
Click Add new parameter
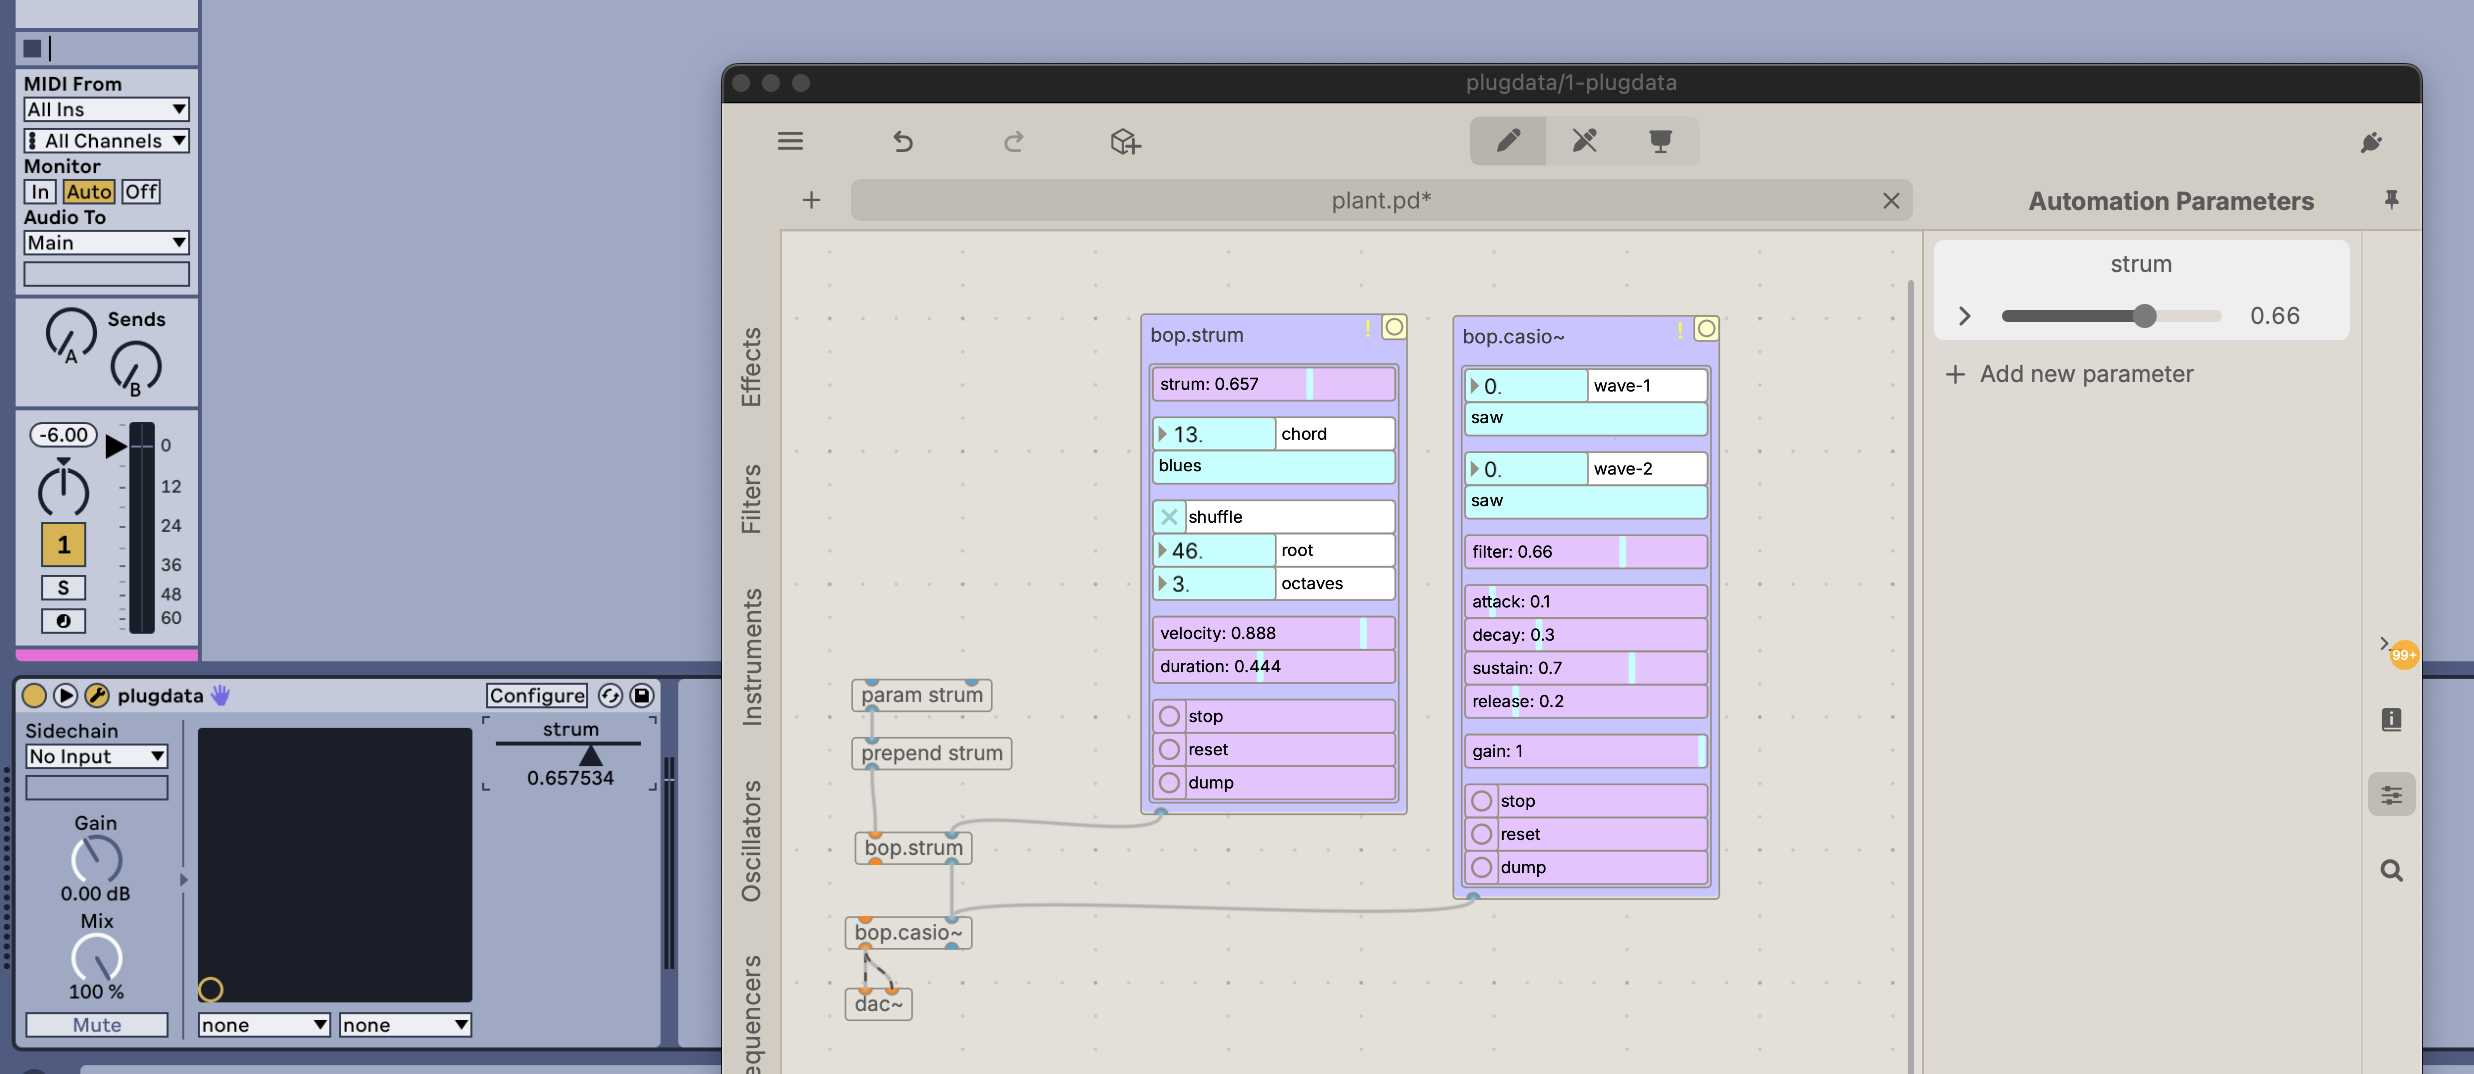click(2069, 374)
